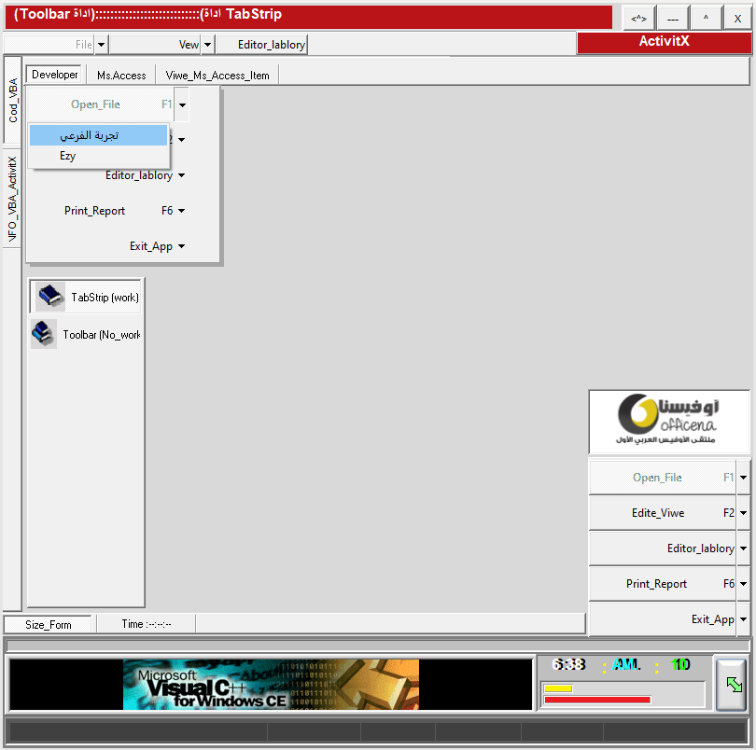Open Edite_Viwe dropdown arrow in right panel

743,513
